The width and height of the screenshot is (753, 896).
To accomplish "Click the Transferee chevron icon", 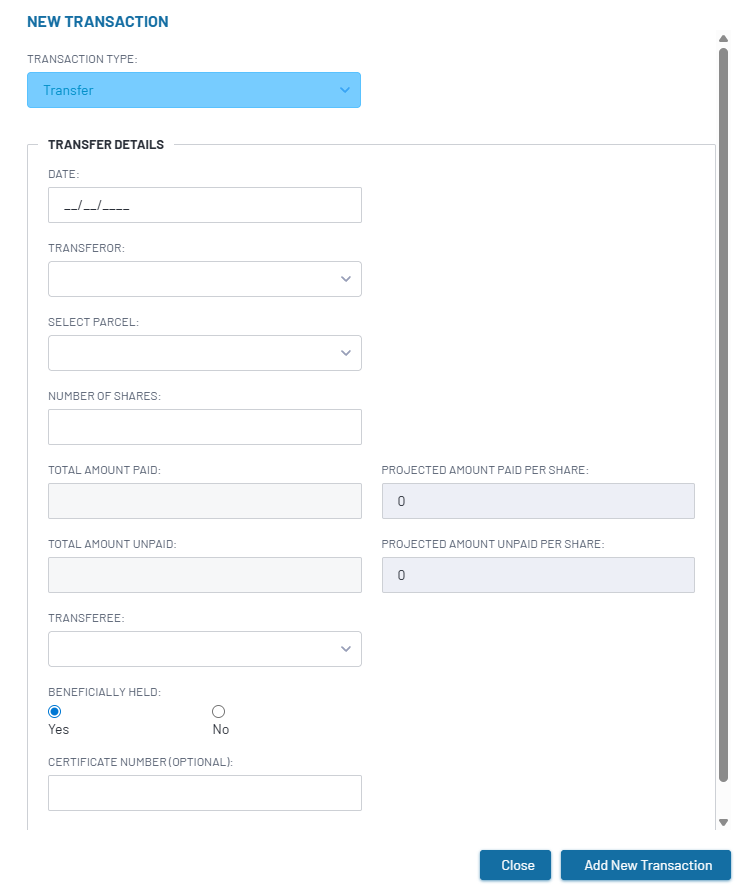I will 346,649.
